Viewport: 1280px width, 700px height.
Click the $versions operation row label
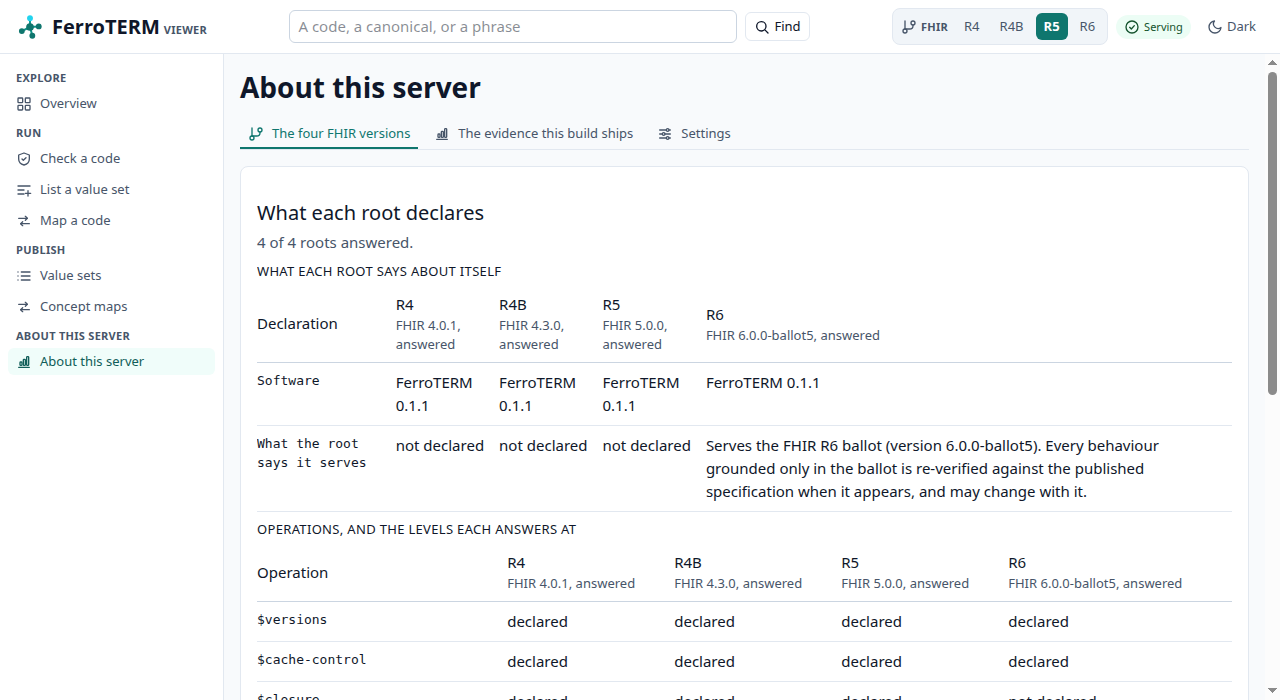coord(292,620)
